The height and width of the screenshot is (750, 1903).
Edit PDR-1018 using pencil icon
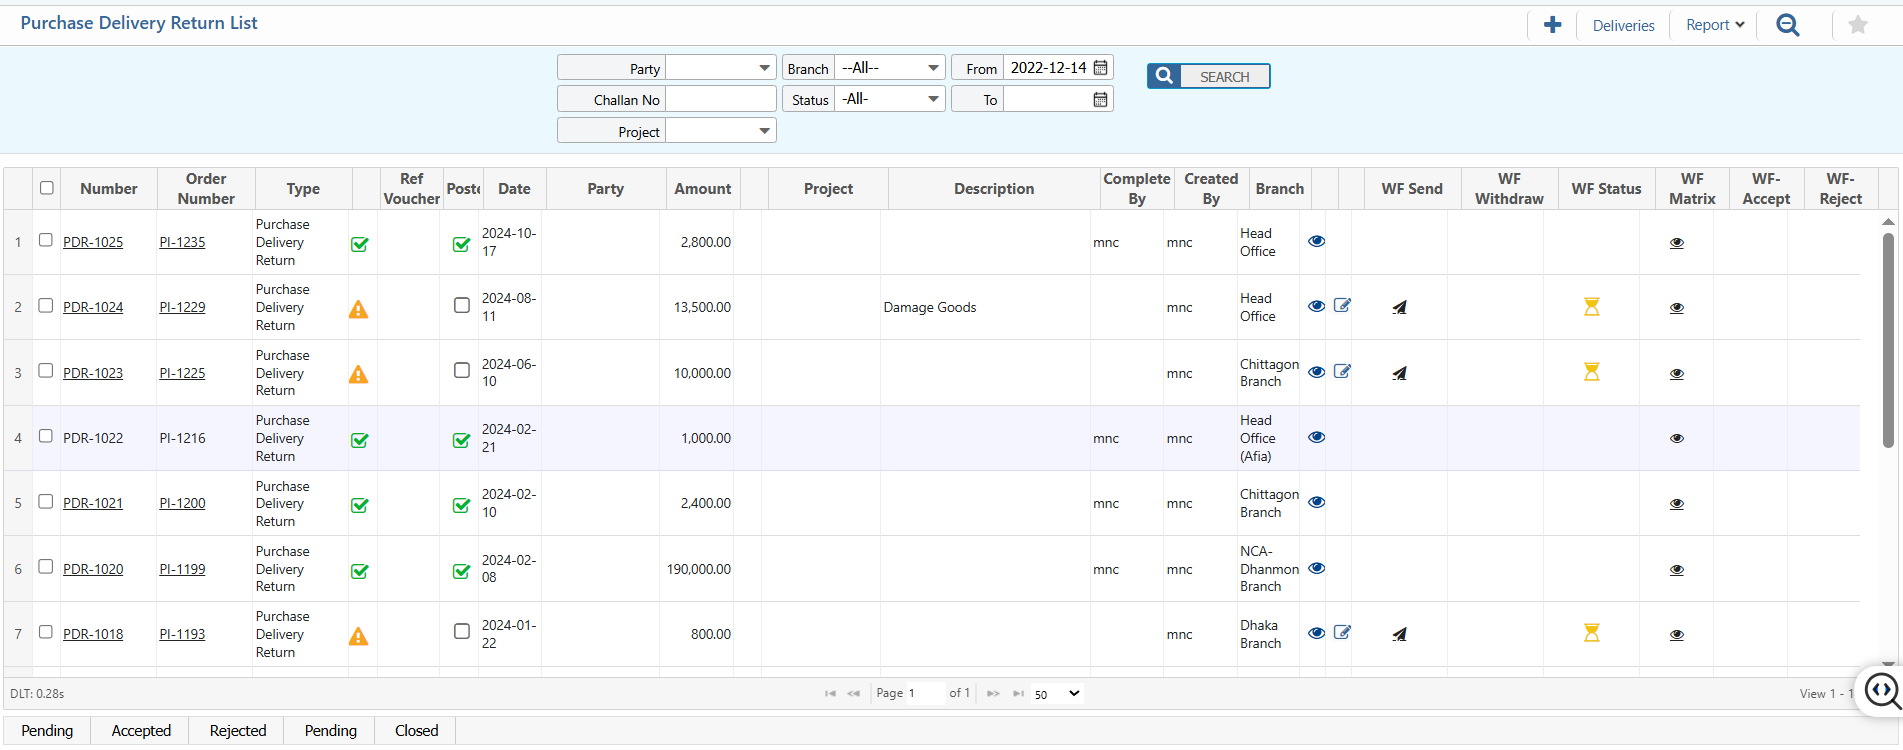click(x=1343, y=632)
